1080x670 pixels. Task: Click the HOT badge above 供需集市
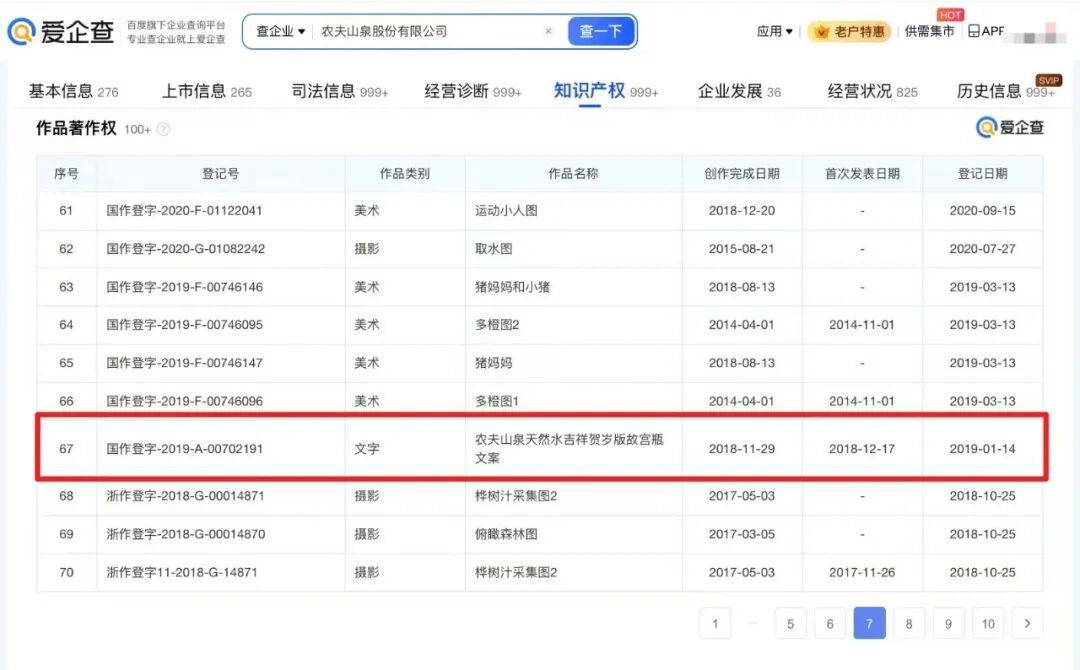pos(949,15)
